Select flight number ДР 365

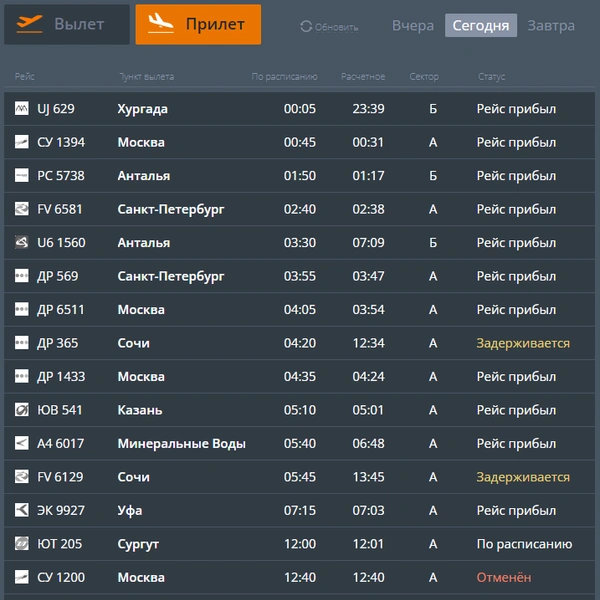57,343
